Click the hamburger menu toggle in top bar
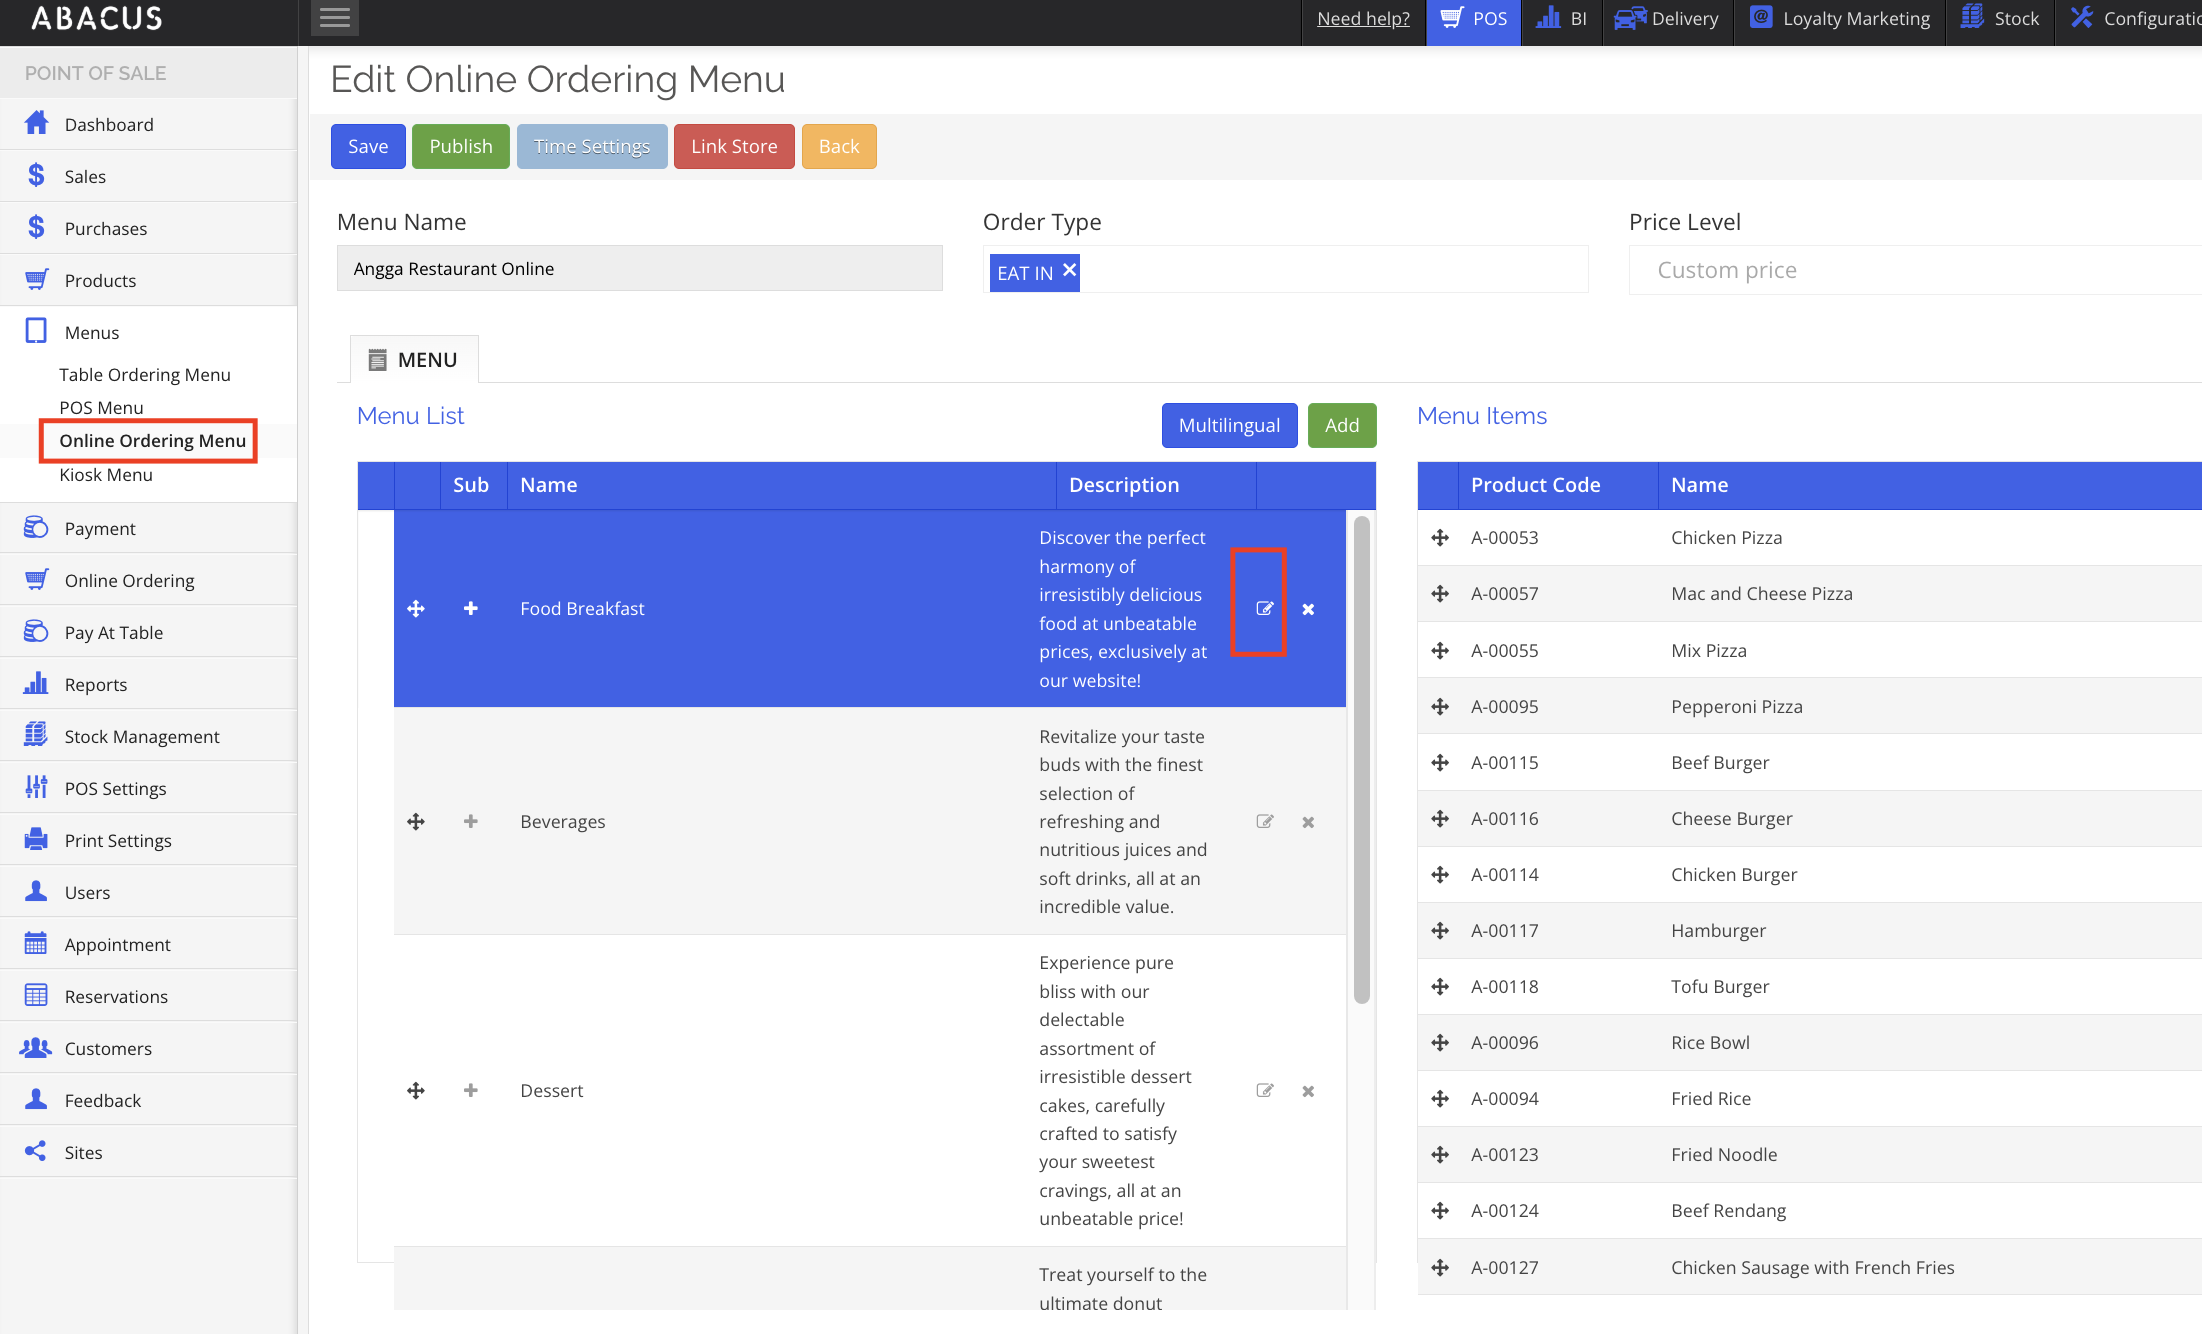2202x1334 pixels. coord(334,18)
